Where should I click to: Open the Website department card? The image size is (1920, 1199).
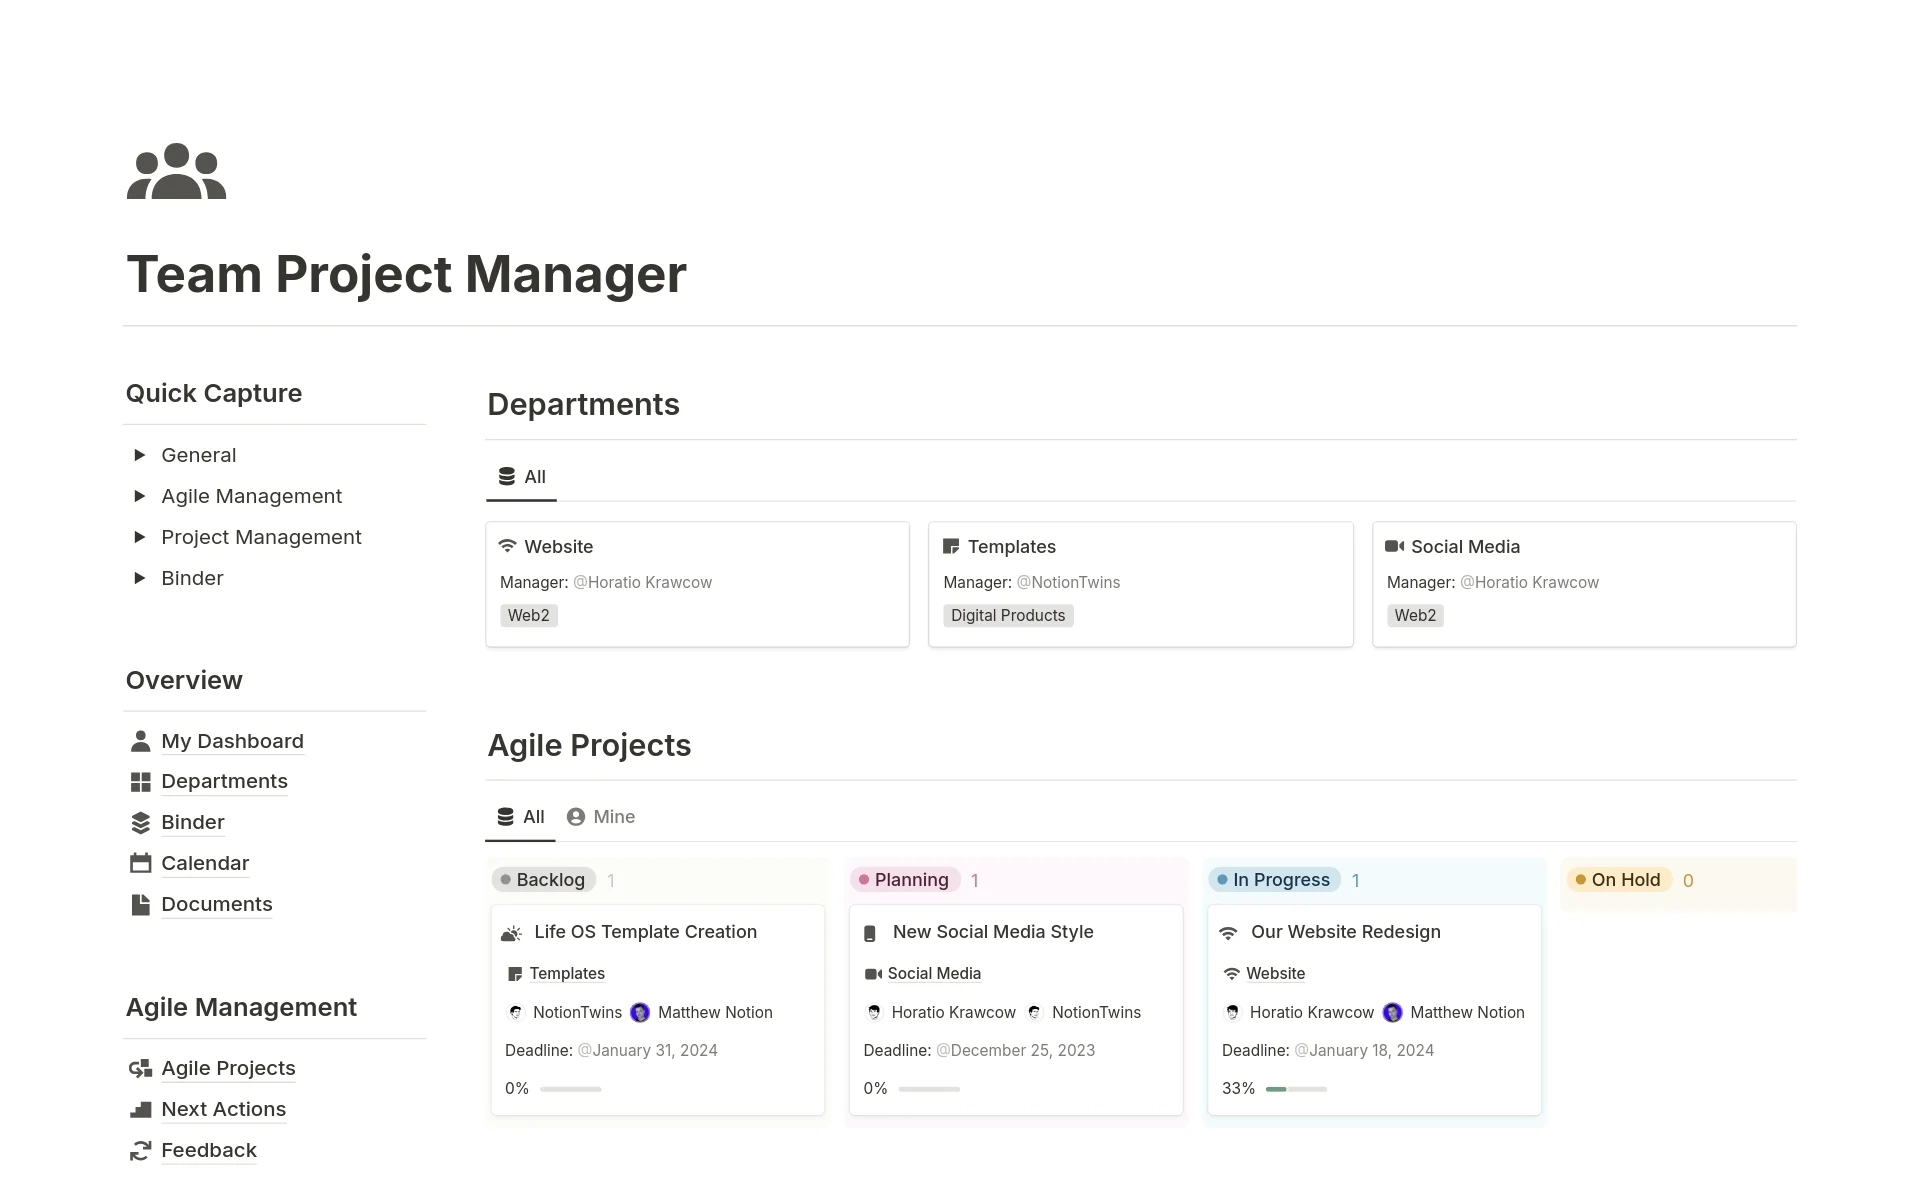(697, 584)
